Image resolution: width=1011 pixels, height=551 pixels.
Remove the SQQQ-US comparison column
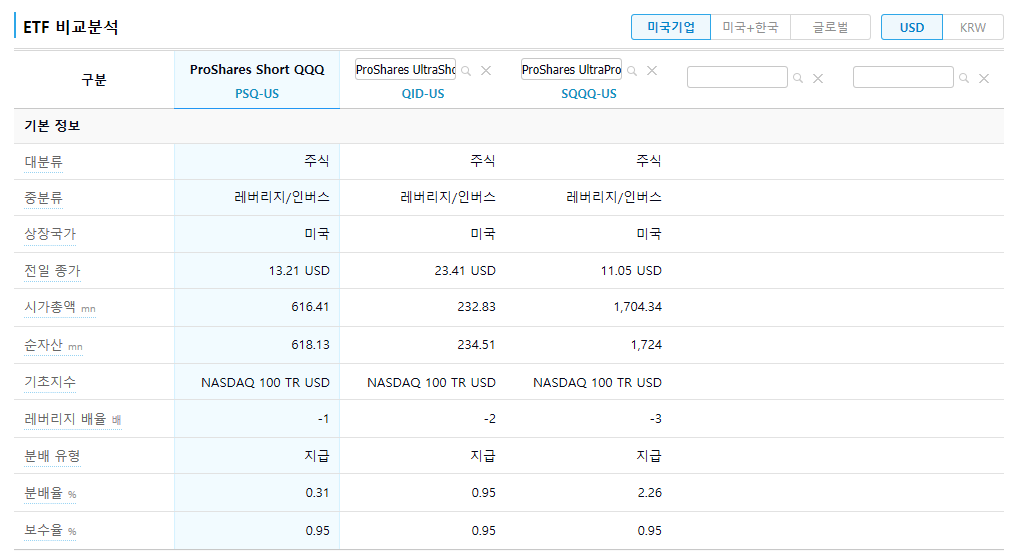[652, 71]
